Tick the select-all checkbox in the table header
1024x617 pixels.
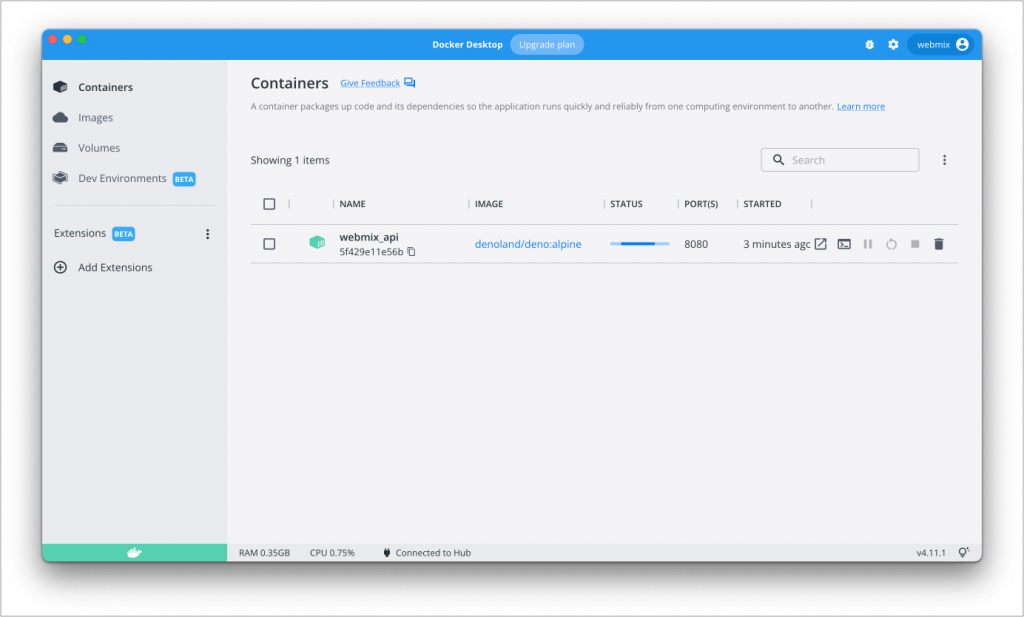(x=269, y=204)
